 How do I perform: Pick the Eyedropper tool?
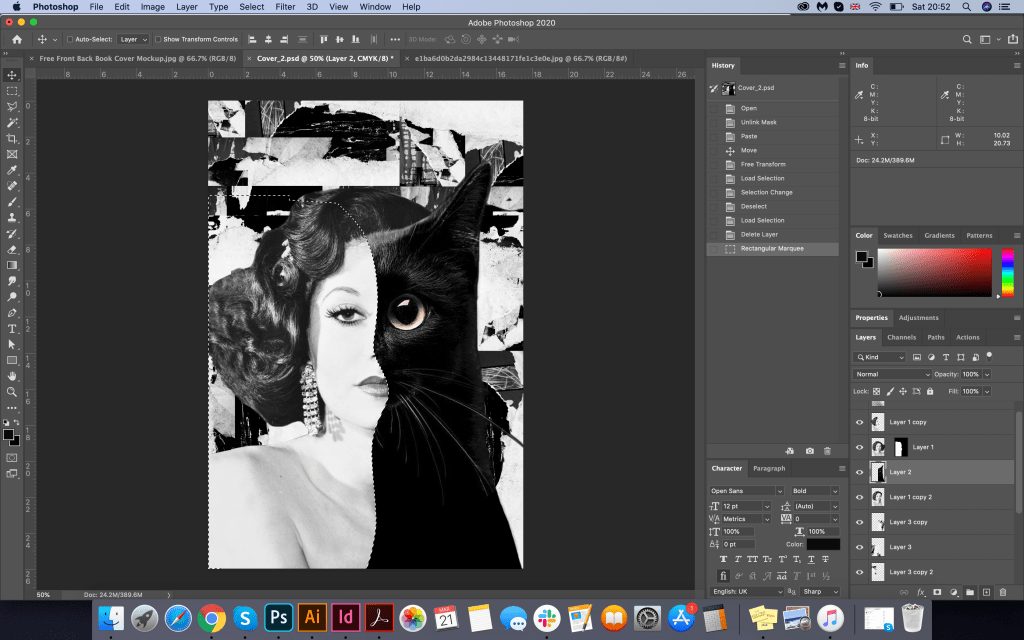coord(12,170)
